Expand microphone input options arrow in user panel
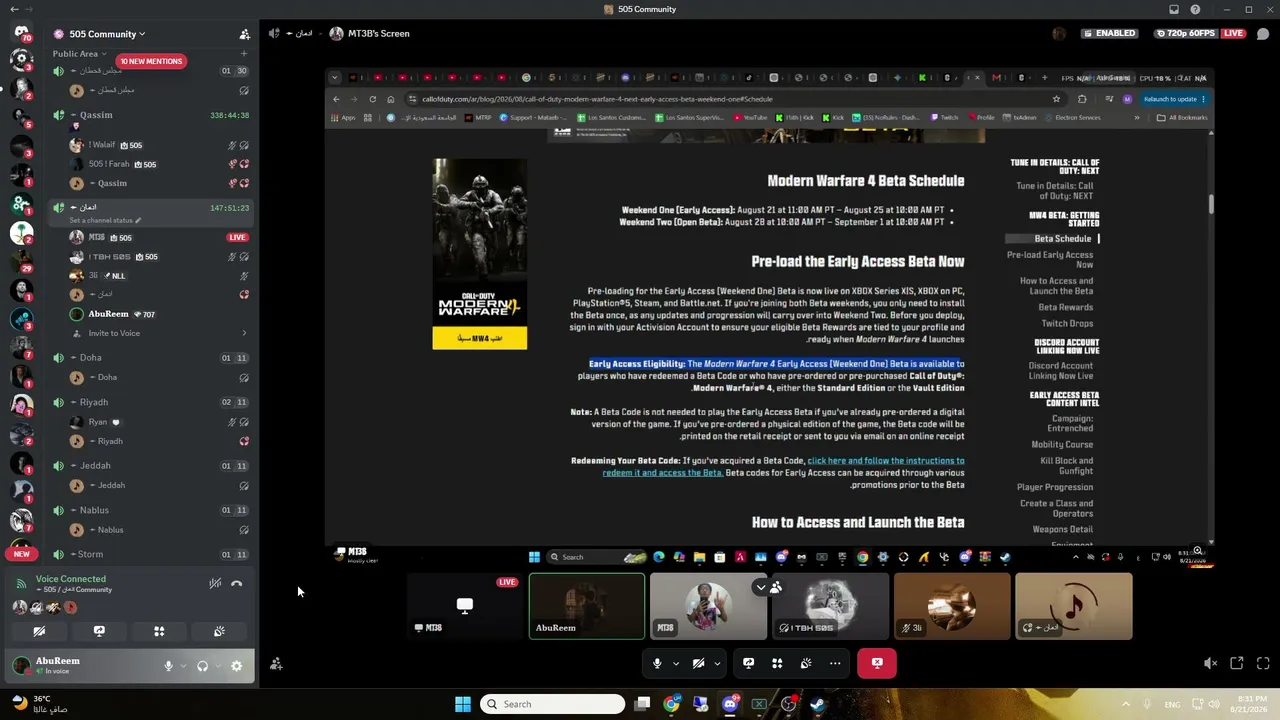The width and height of the screenshot is (1280, 720). [x=182, y=666]
